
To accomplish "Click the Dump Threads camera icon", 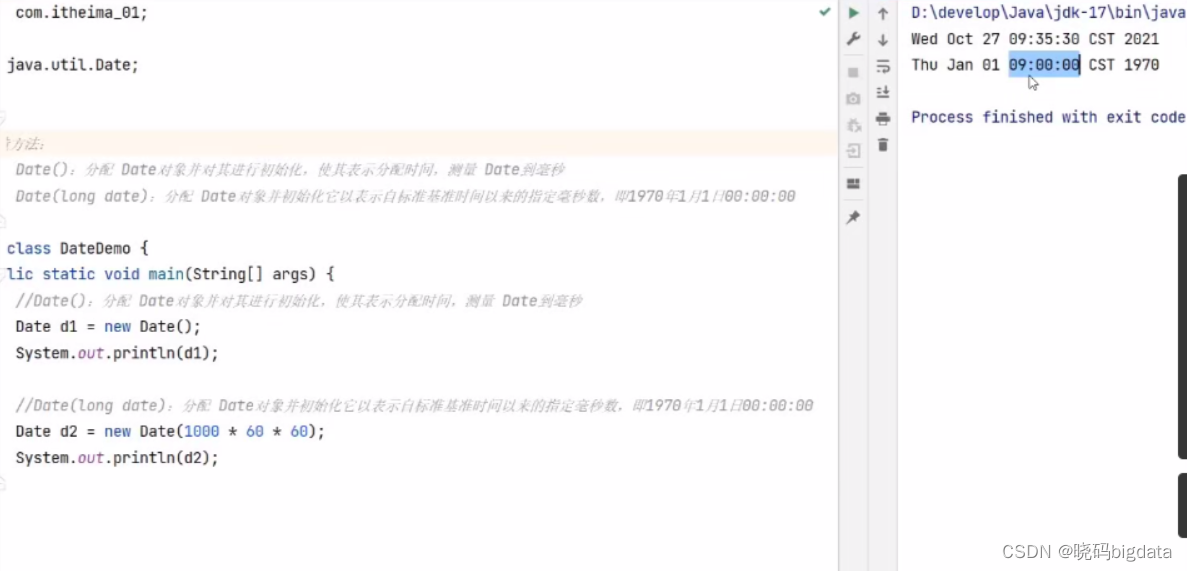I will coord(853,98).
